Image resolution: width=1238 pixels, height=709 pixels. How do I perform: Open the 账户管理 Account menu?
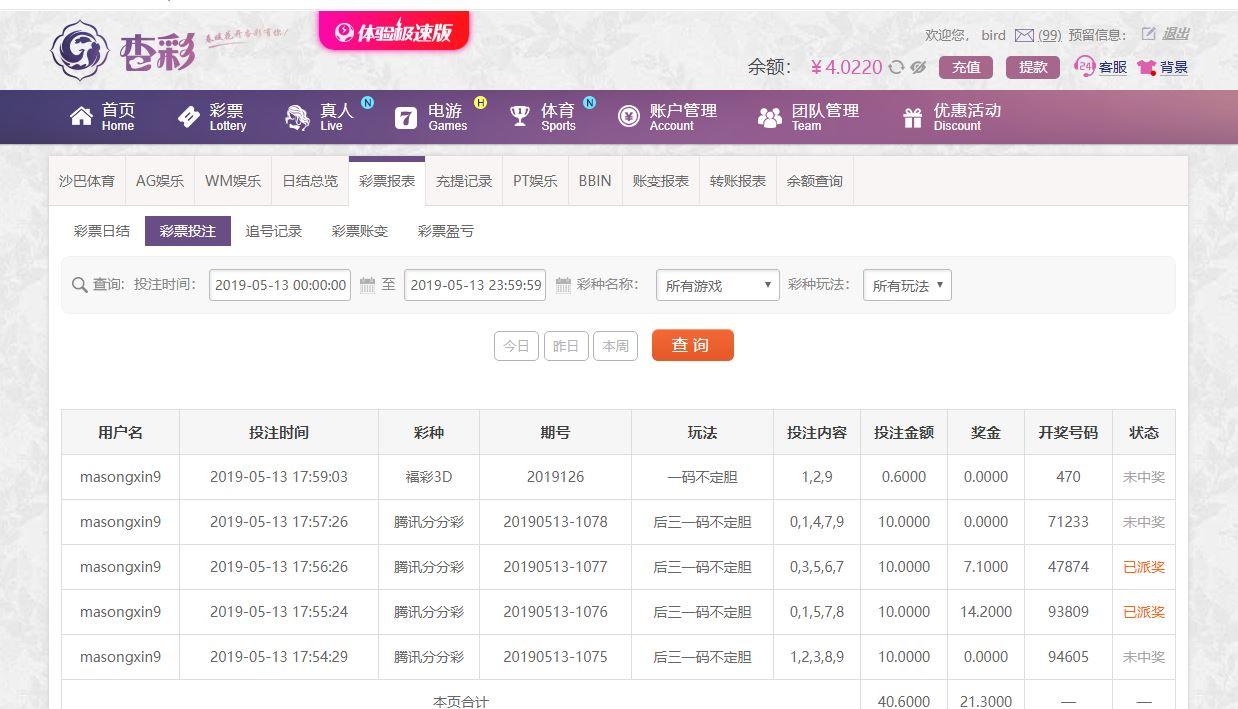click(667, 117)
